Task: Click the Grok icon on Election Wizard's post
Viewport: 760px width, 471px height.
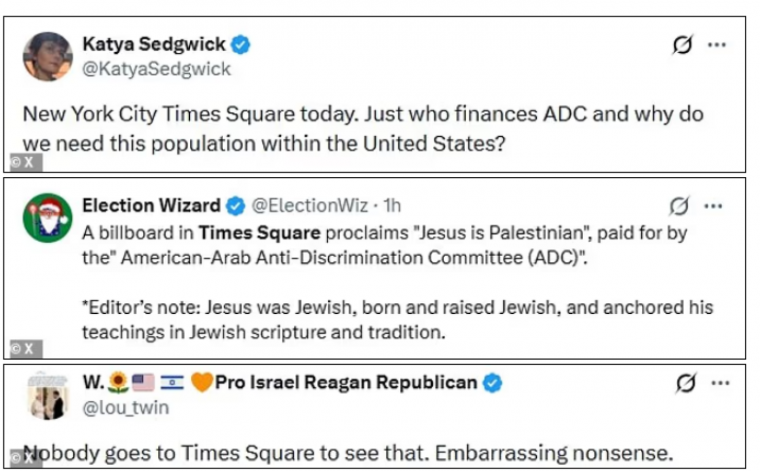Action: coord(679,206)
